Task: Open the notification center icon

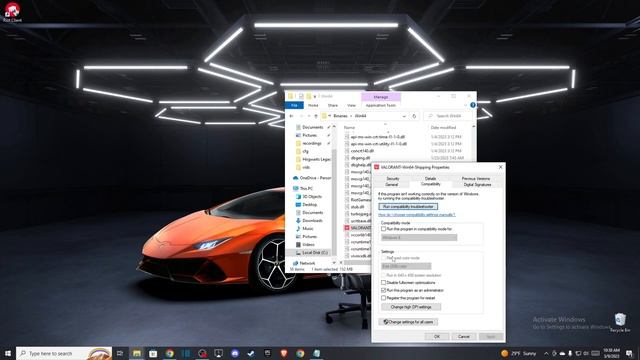Action: click(629, 353)
